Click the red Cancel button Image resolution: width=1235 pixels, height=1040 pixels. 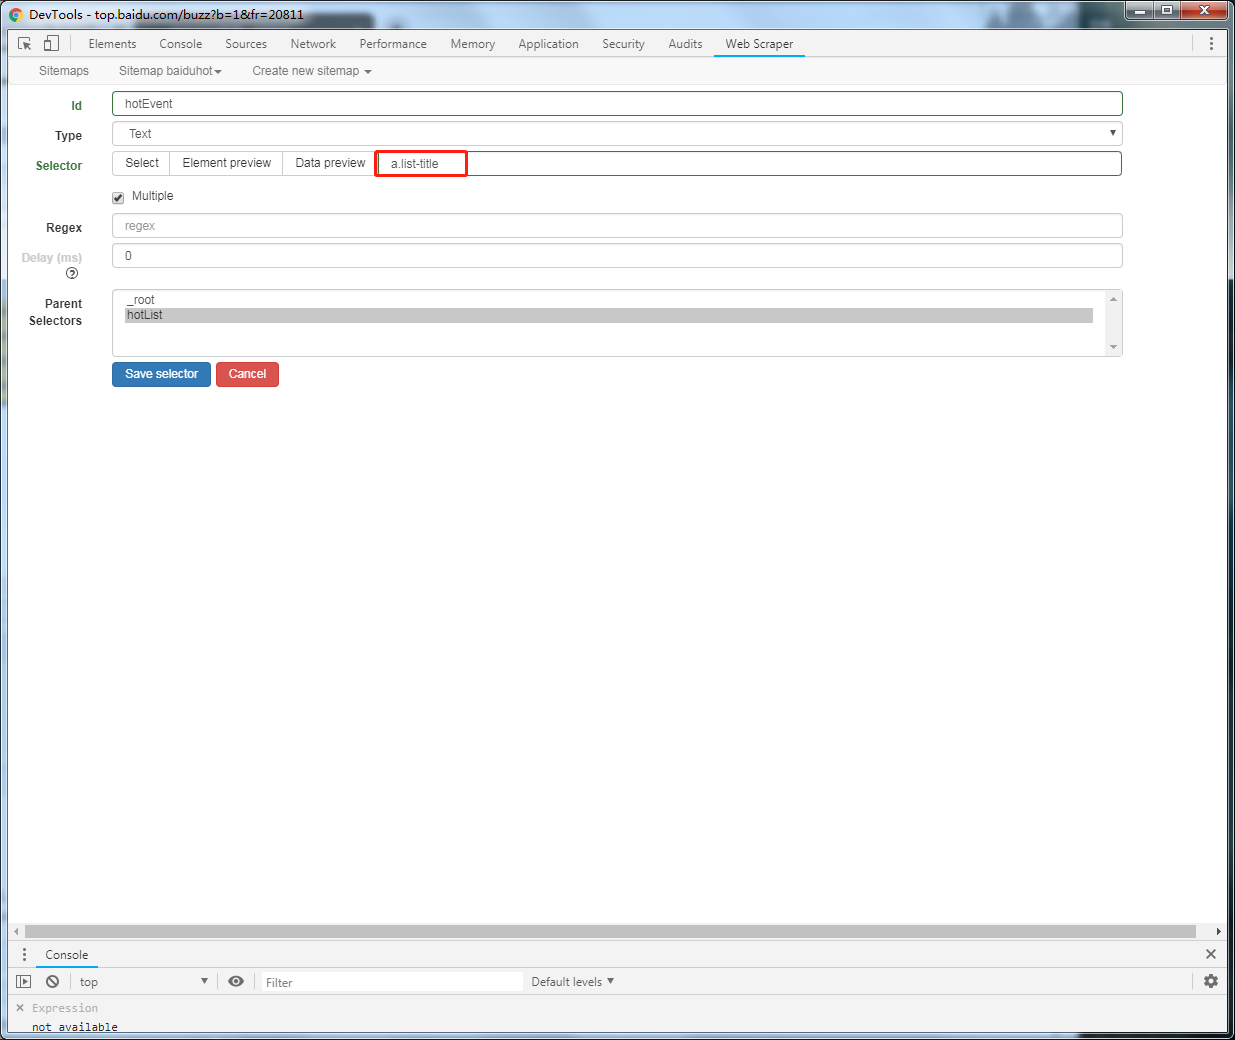[x=247, y=374]
